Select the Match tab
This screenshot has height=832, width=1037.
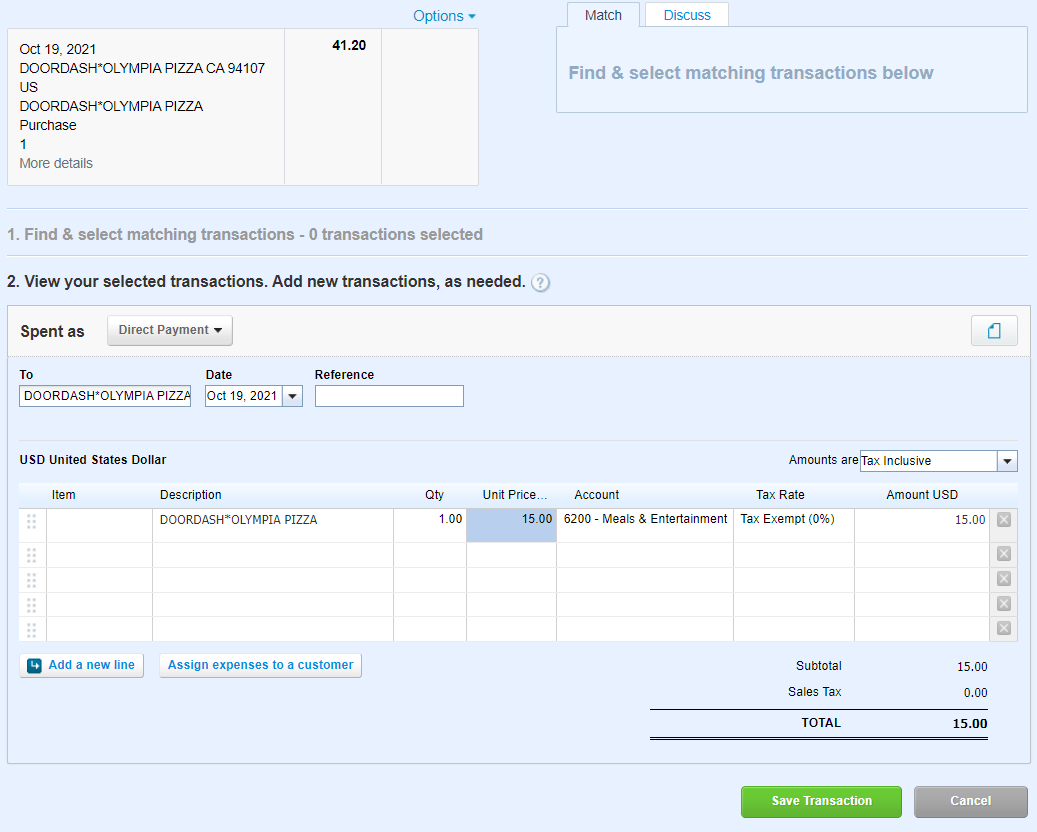pyautogui.click(x=602, y=15)
